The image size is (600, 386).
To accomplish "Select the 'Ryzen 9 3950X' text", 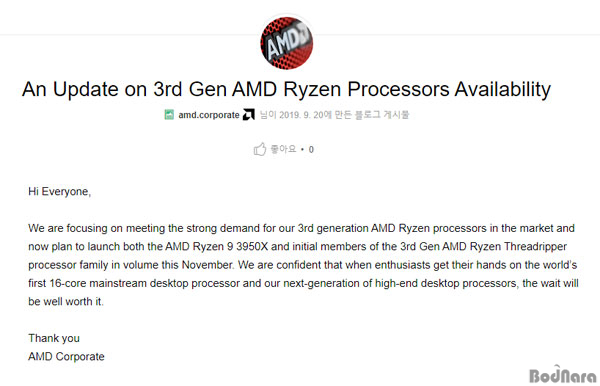I will (230, 246).
